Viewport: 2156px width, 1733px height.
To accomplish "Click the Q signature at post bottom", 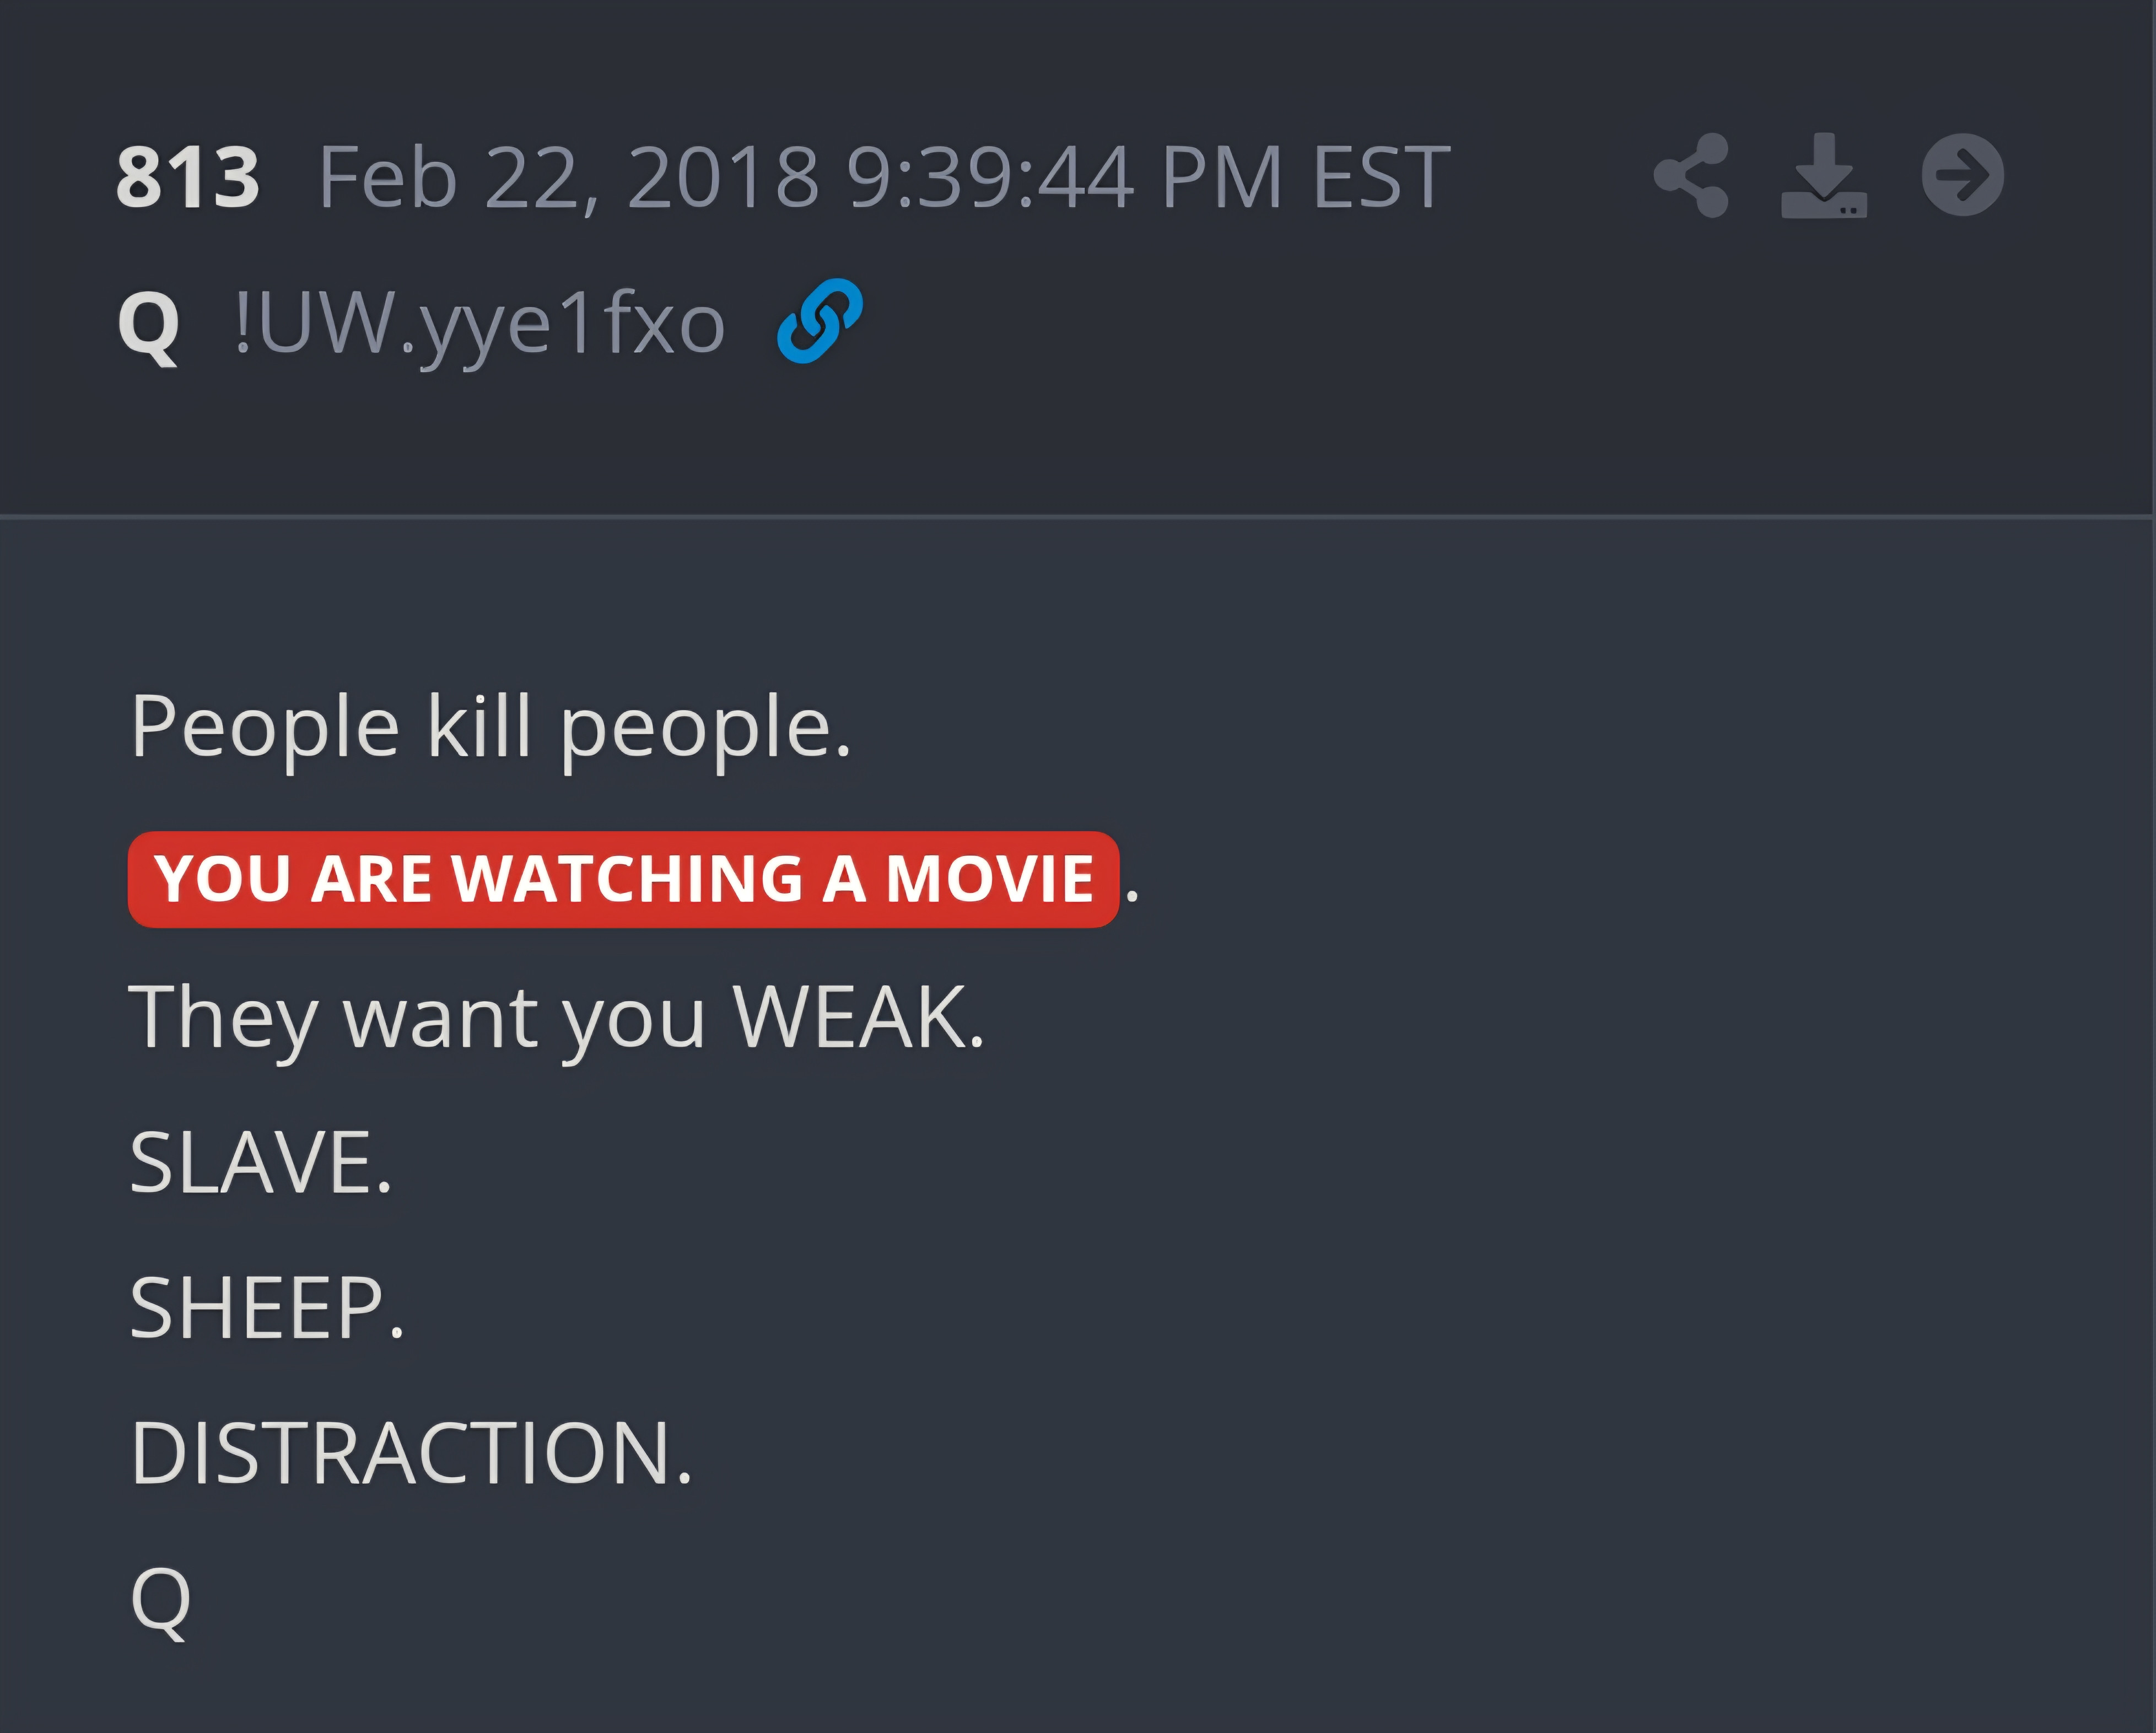I will click(x=161, y=1601).
